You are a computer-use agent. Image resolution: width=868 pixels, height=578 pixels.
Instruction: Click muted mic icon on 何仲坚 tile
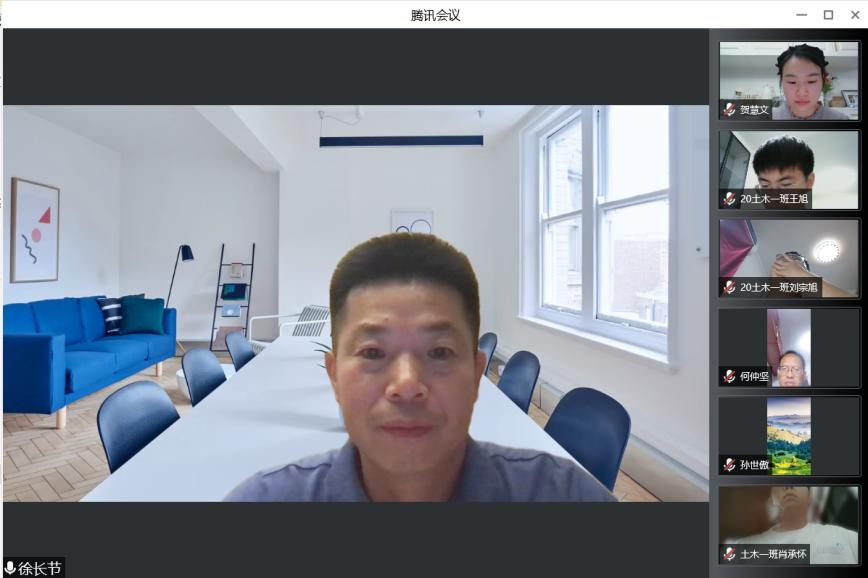730,376
